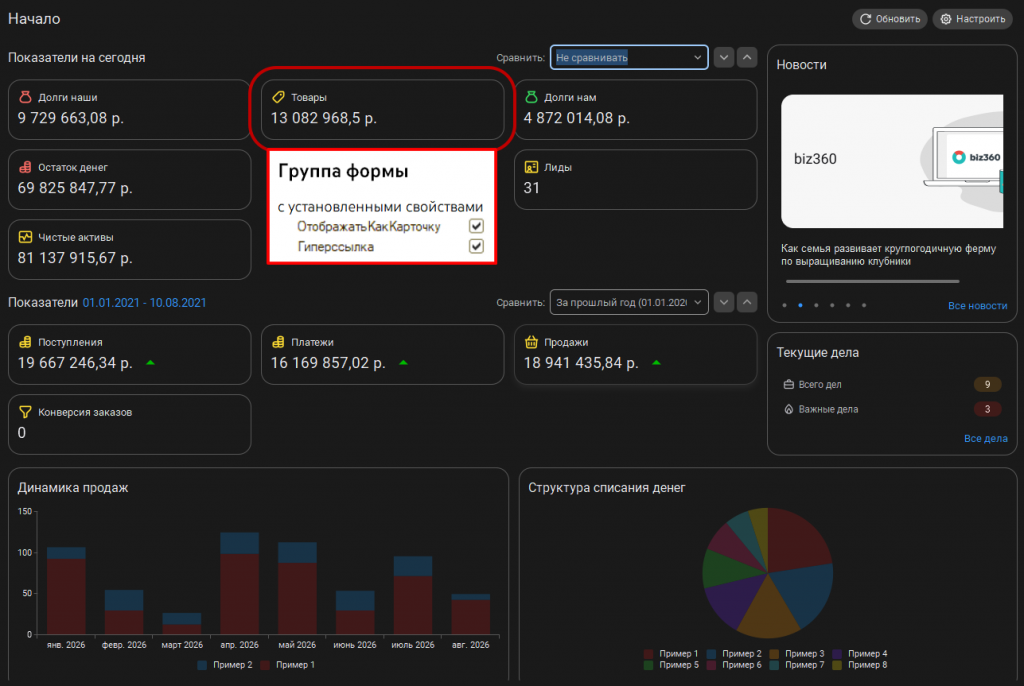Open the Настроить settings button
Image resolution: width=1024 pixels, height=686 pixels.
point(973,19)
